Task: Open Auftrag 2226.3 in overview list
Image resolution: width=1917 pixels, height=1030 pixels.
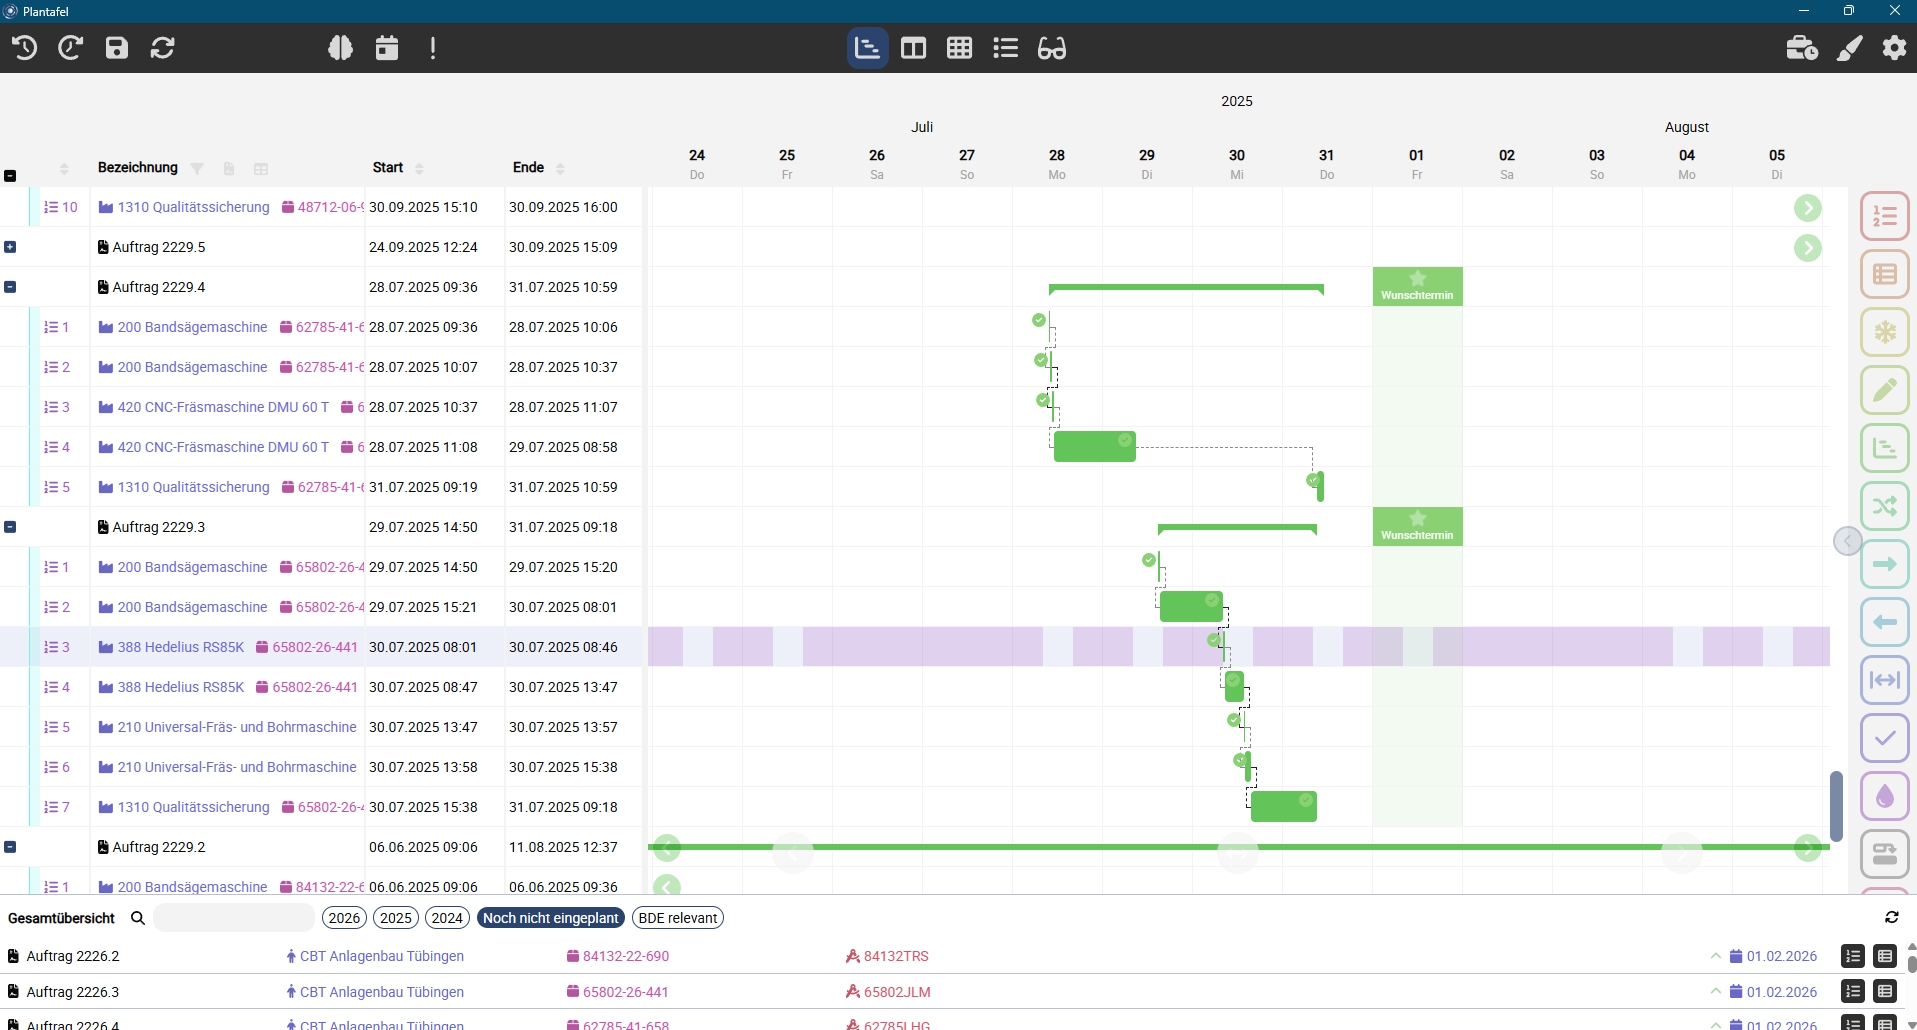Action: [72, 992]
